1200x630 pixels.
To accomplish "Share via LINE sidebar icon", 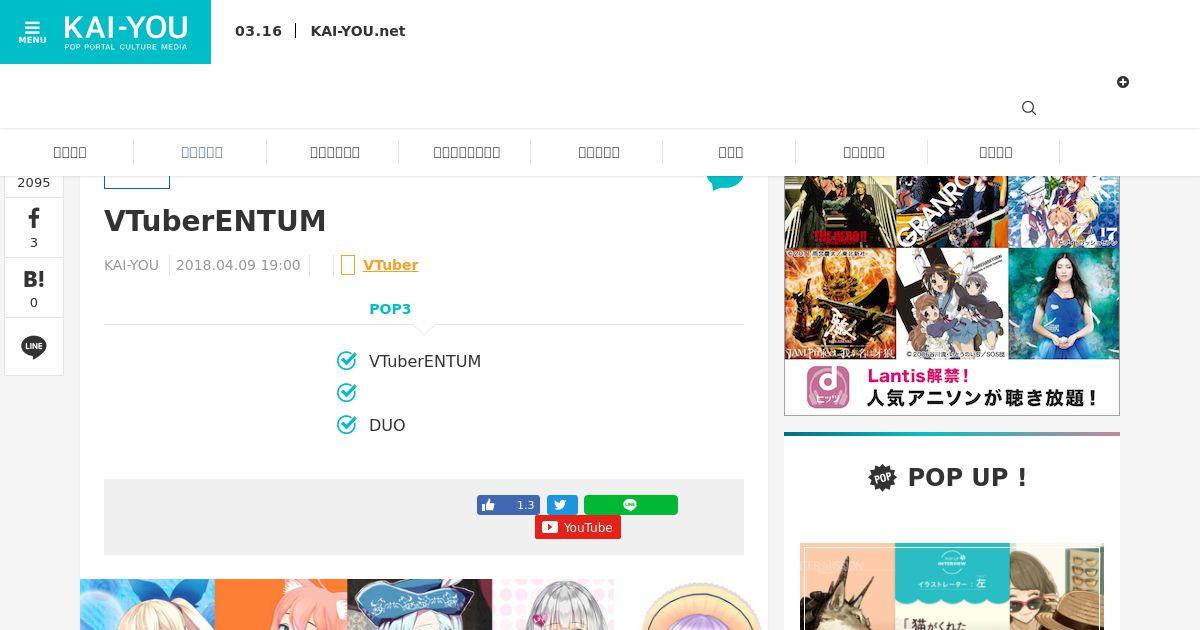I will (34, 347).
